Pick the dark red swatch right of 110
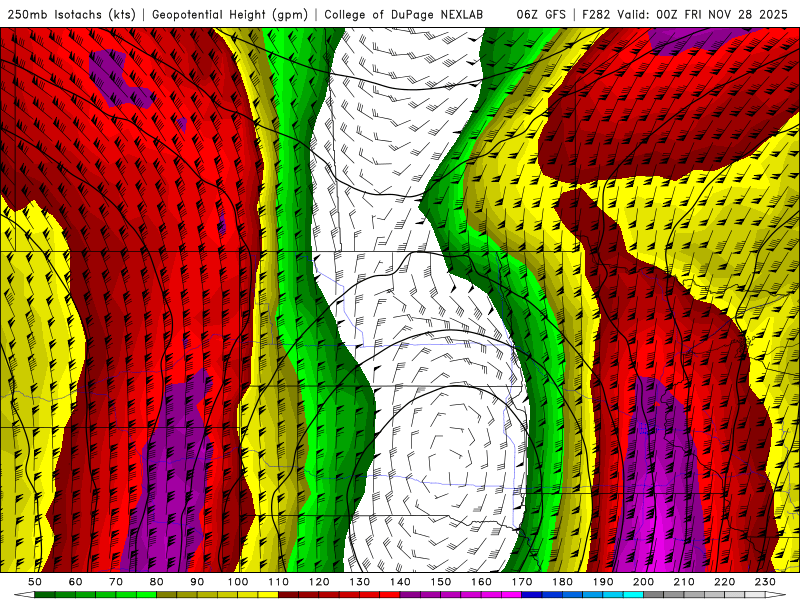 coord(288,595)
